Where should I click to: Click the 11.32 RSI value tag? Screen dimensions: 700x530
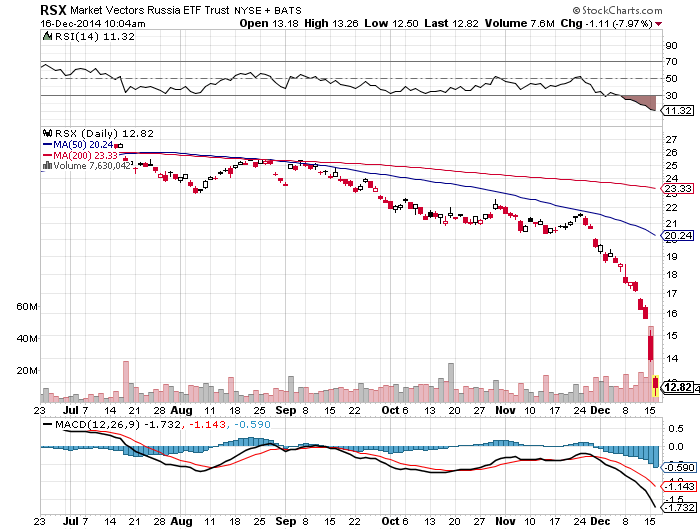679,110
